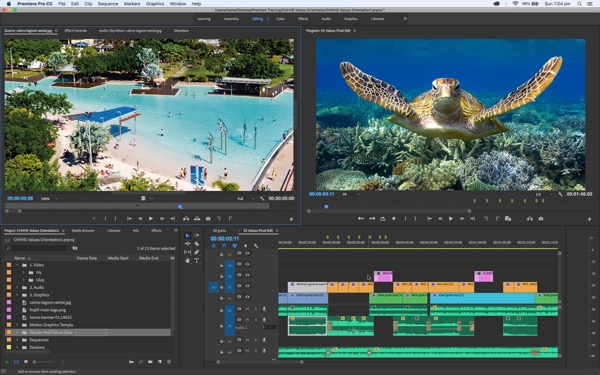Create new bin in Project panel
This screenshot has width=600, height=375.
[x=150, y=362]
